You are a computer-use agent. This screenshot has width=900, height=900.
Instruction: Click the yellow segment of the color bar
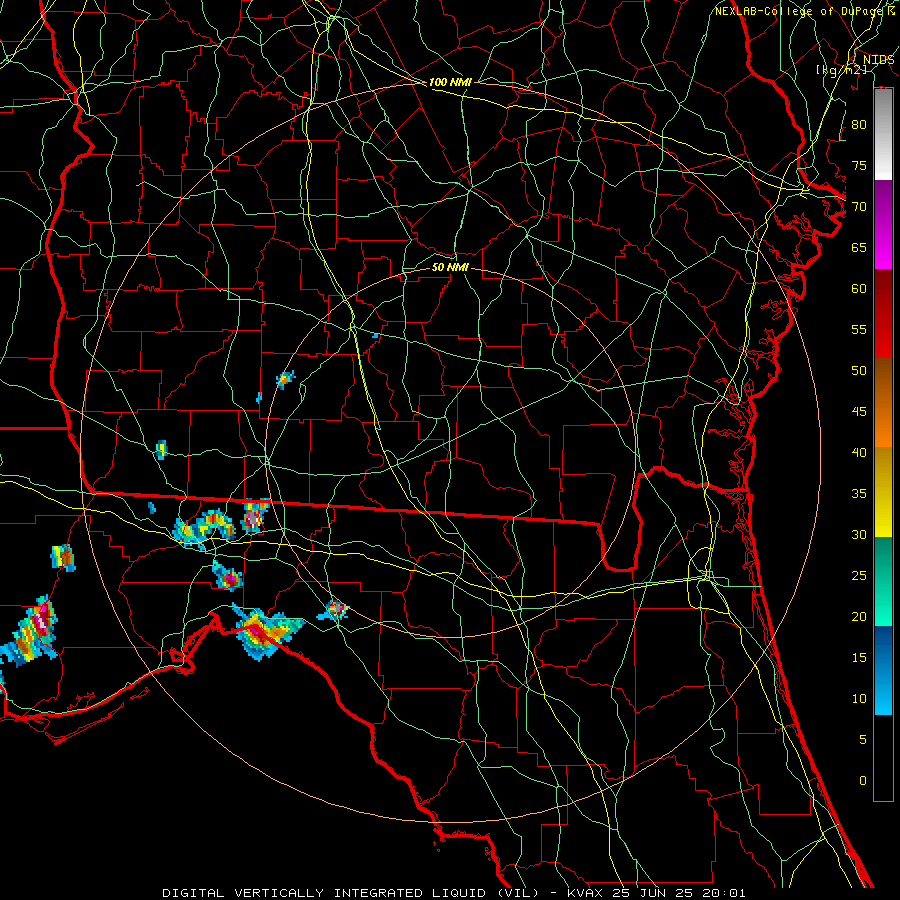[883, 492]
